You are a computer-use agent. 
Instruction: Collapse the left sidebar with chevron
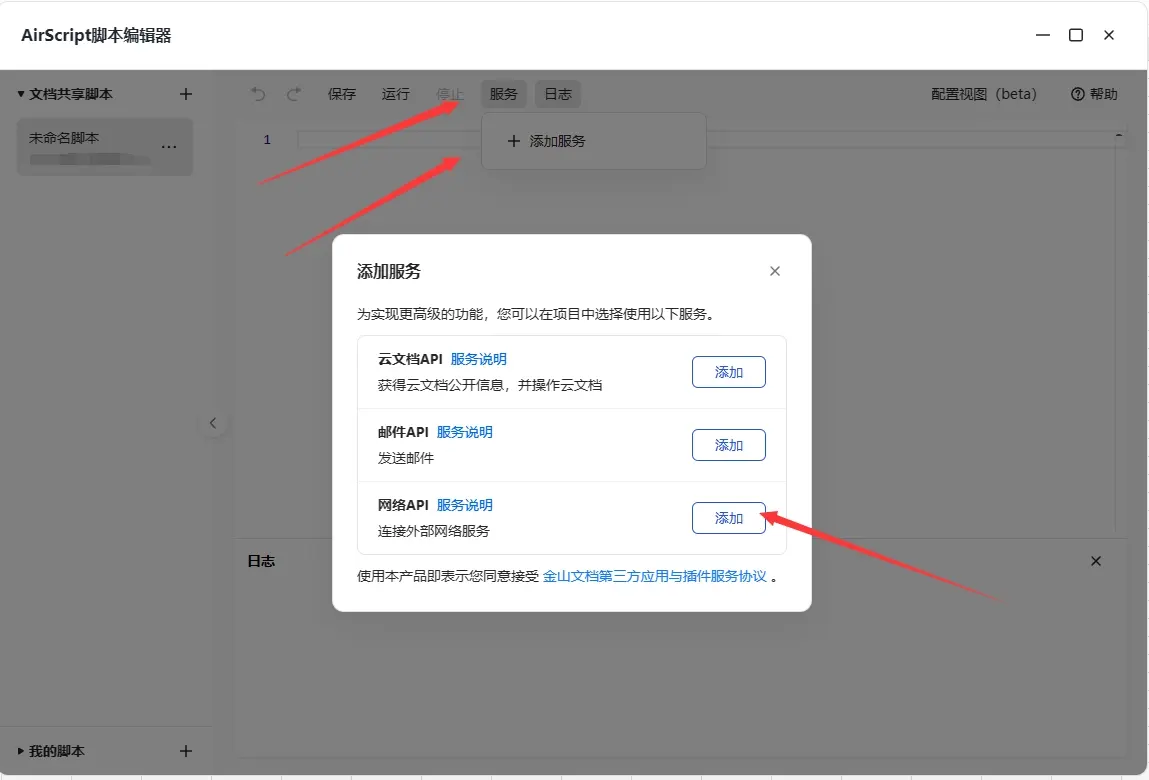click(213, 423)
